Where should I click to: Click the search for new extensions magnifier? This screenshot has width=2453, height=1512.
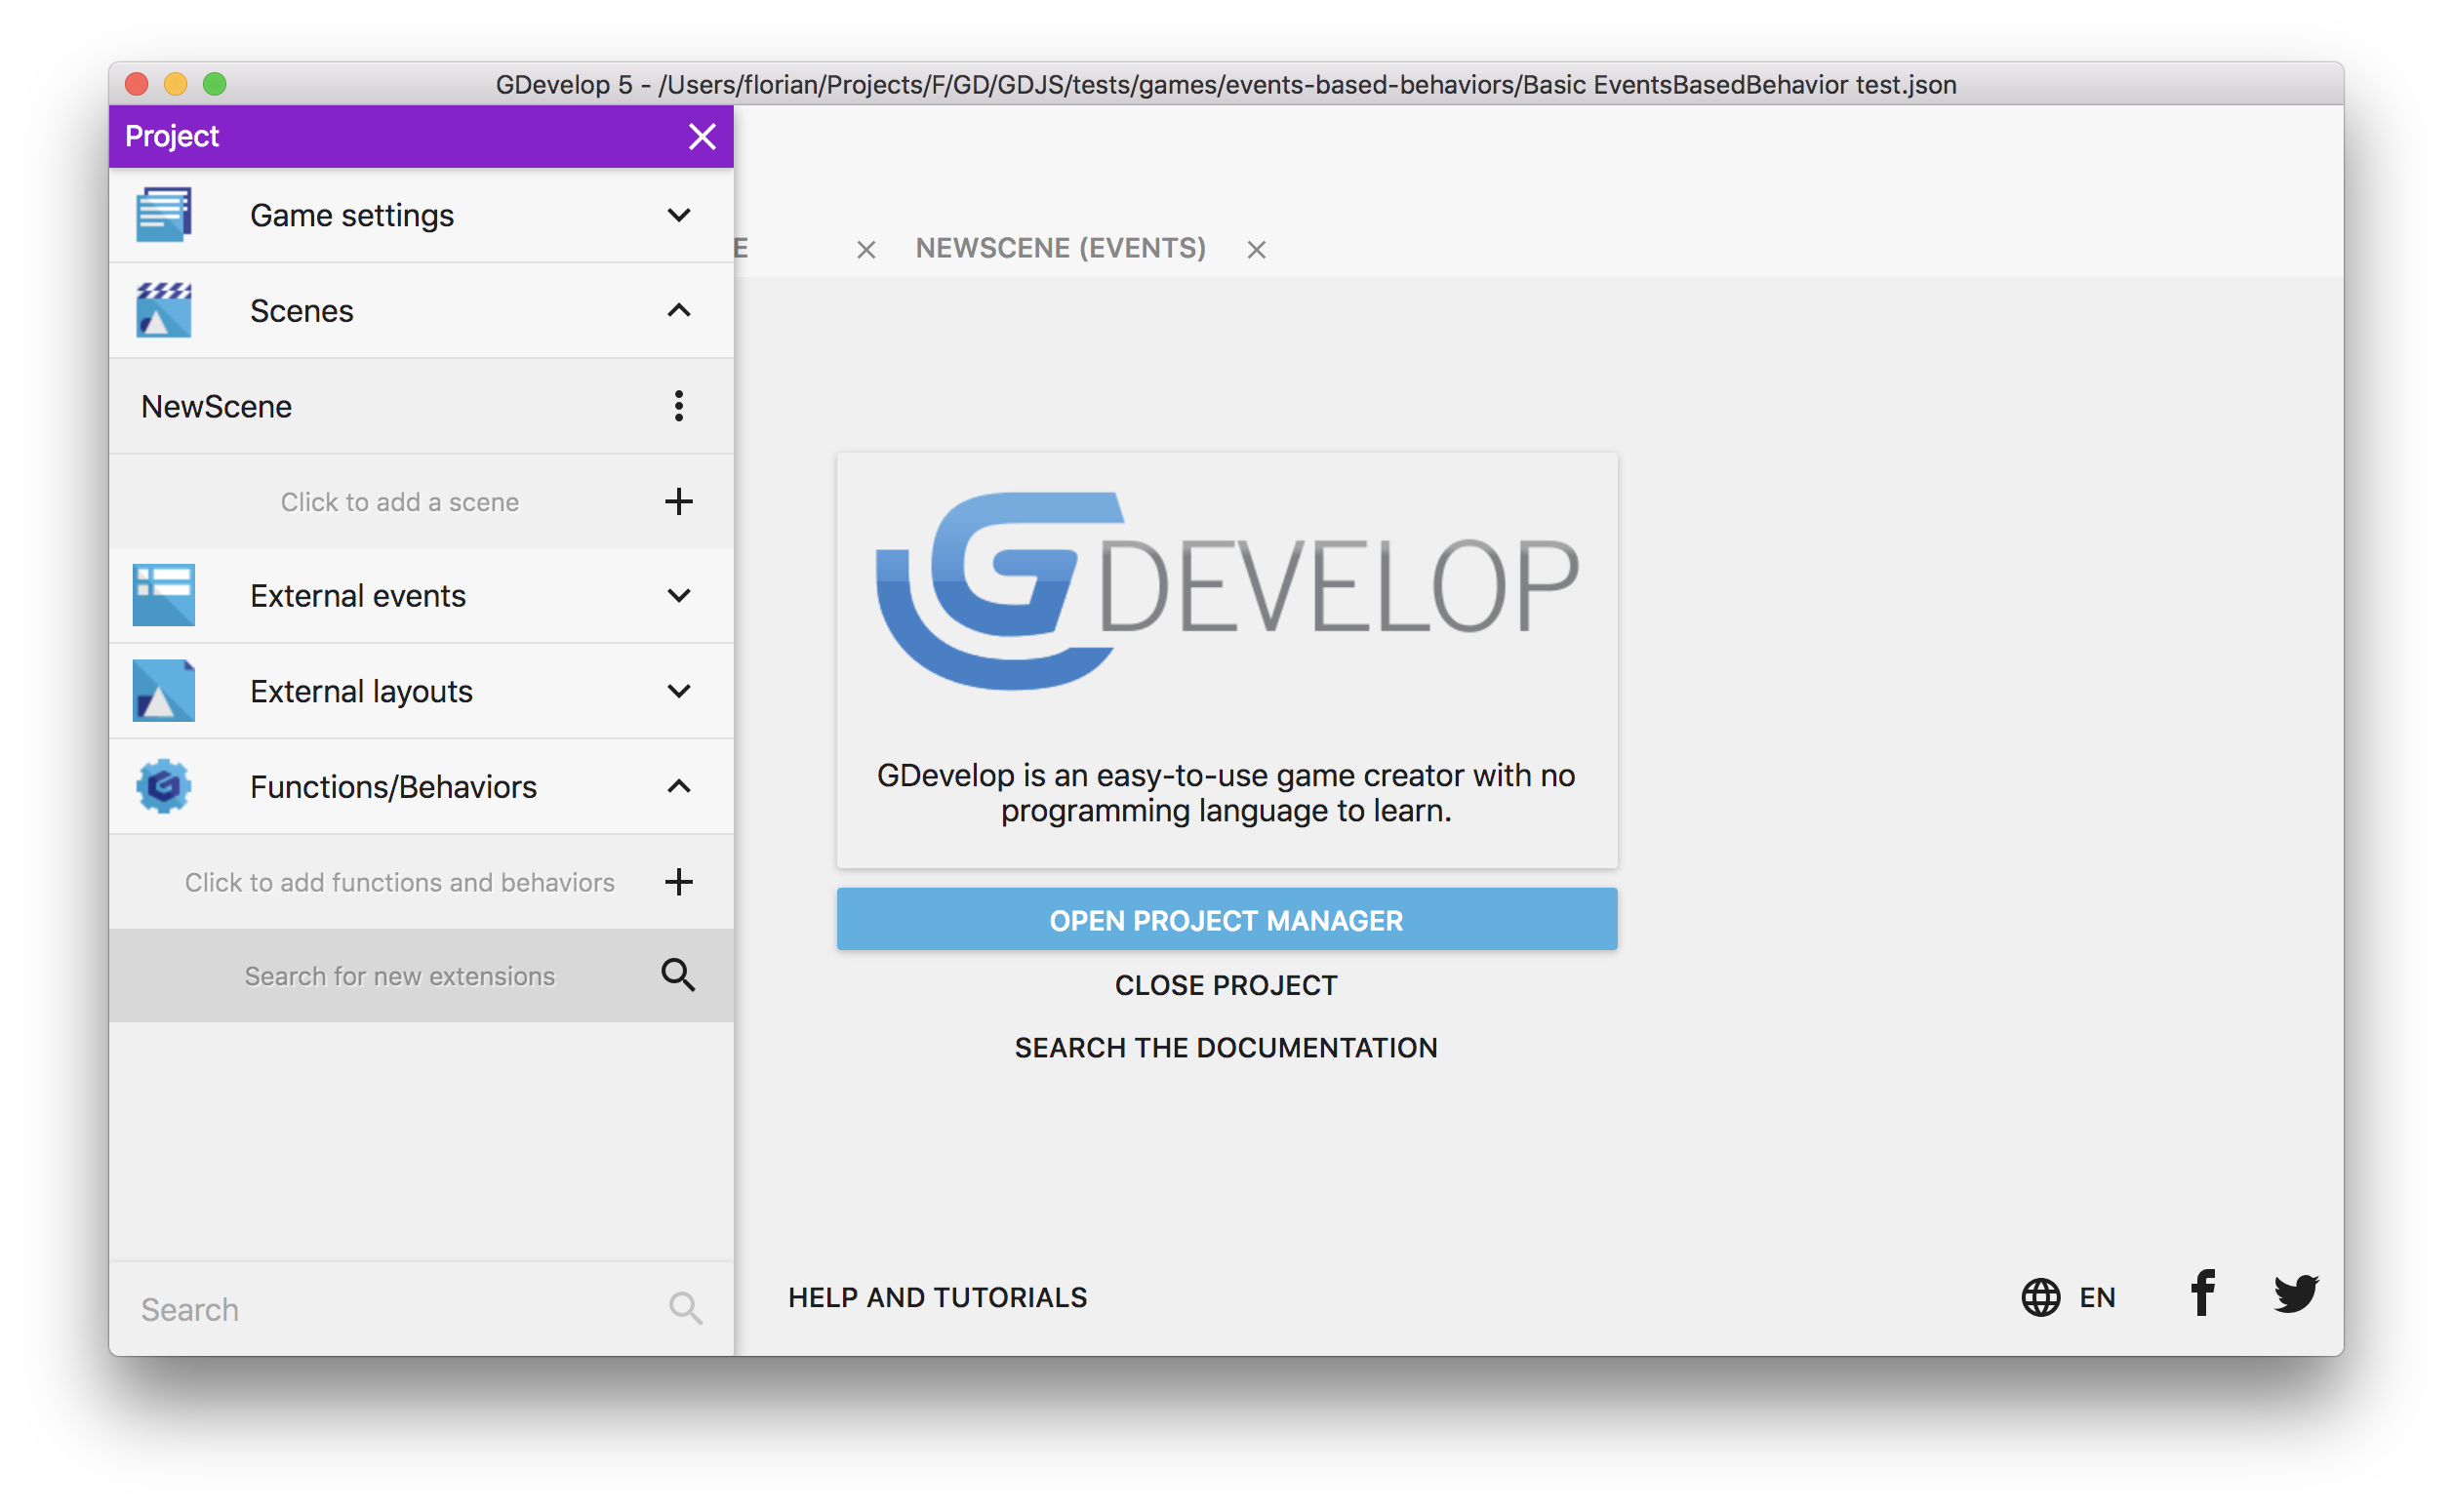coord(679,975)
